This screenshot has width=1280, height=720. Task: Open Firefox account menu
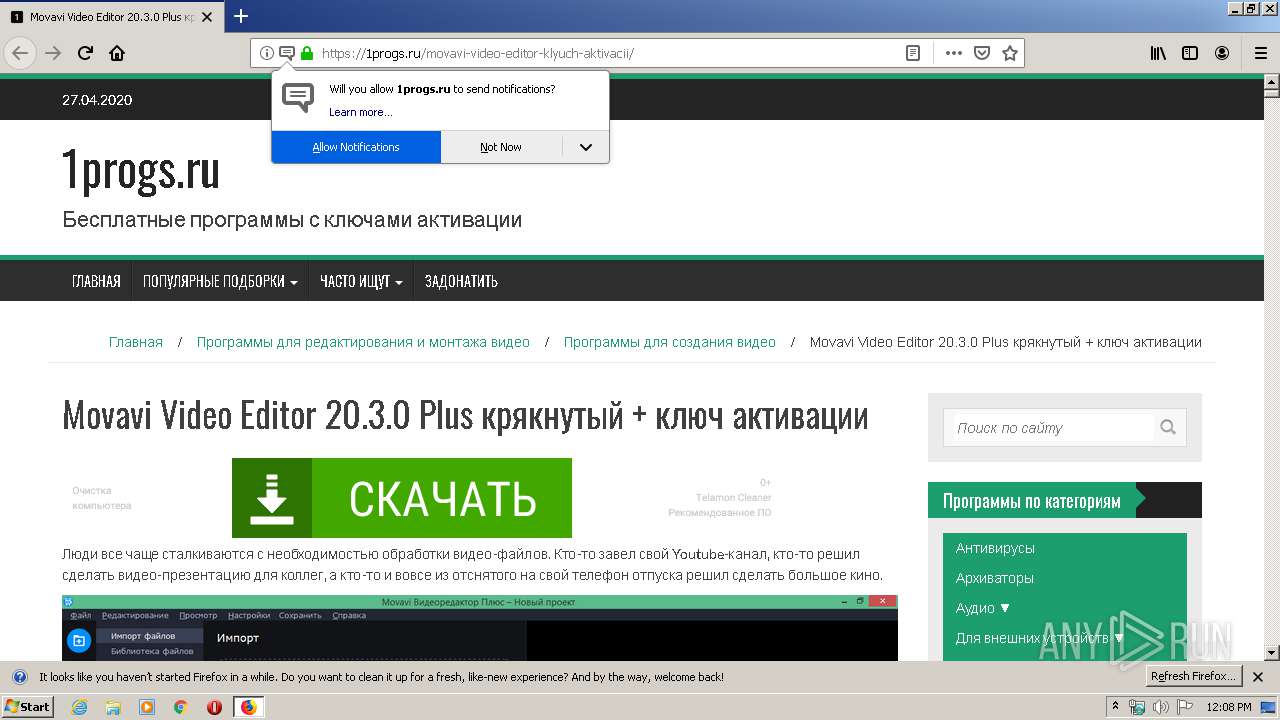tap(1222, 53)
